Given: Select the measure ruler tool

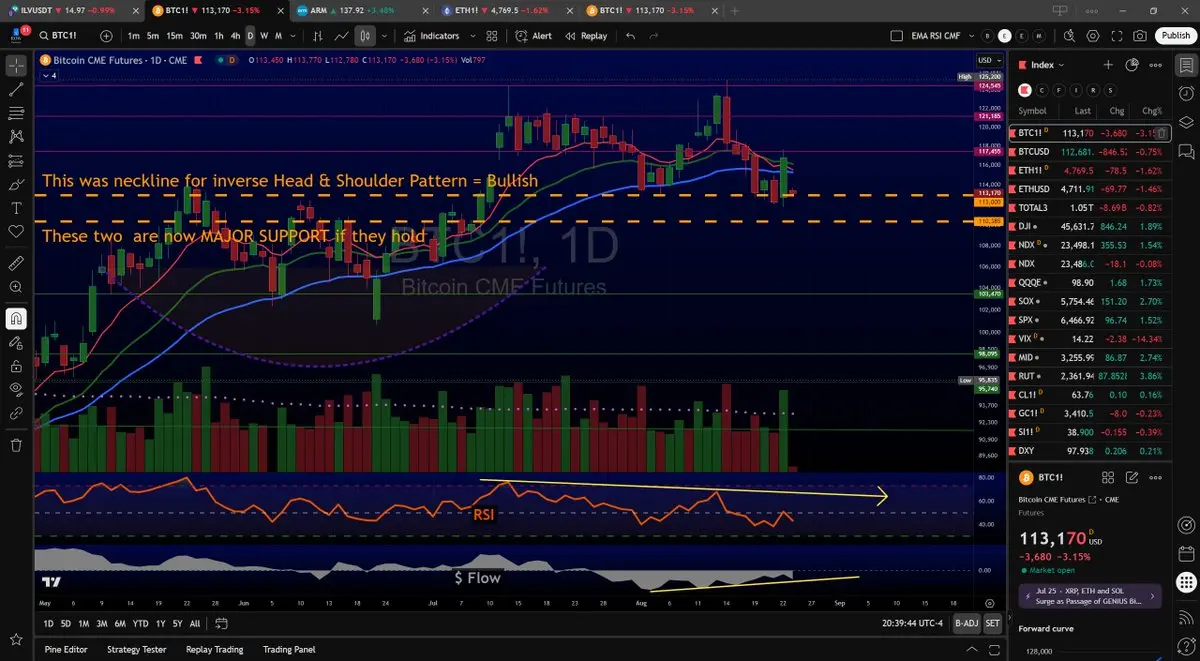Looking at the screenshot, I should coord(16,264).
